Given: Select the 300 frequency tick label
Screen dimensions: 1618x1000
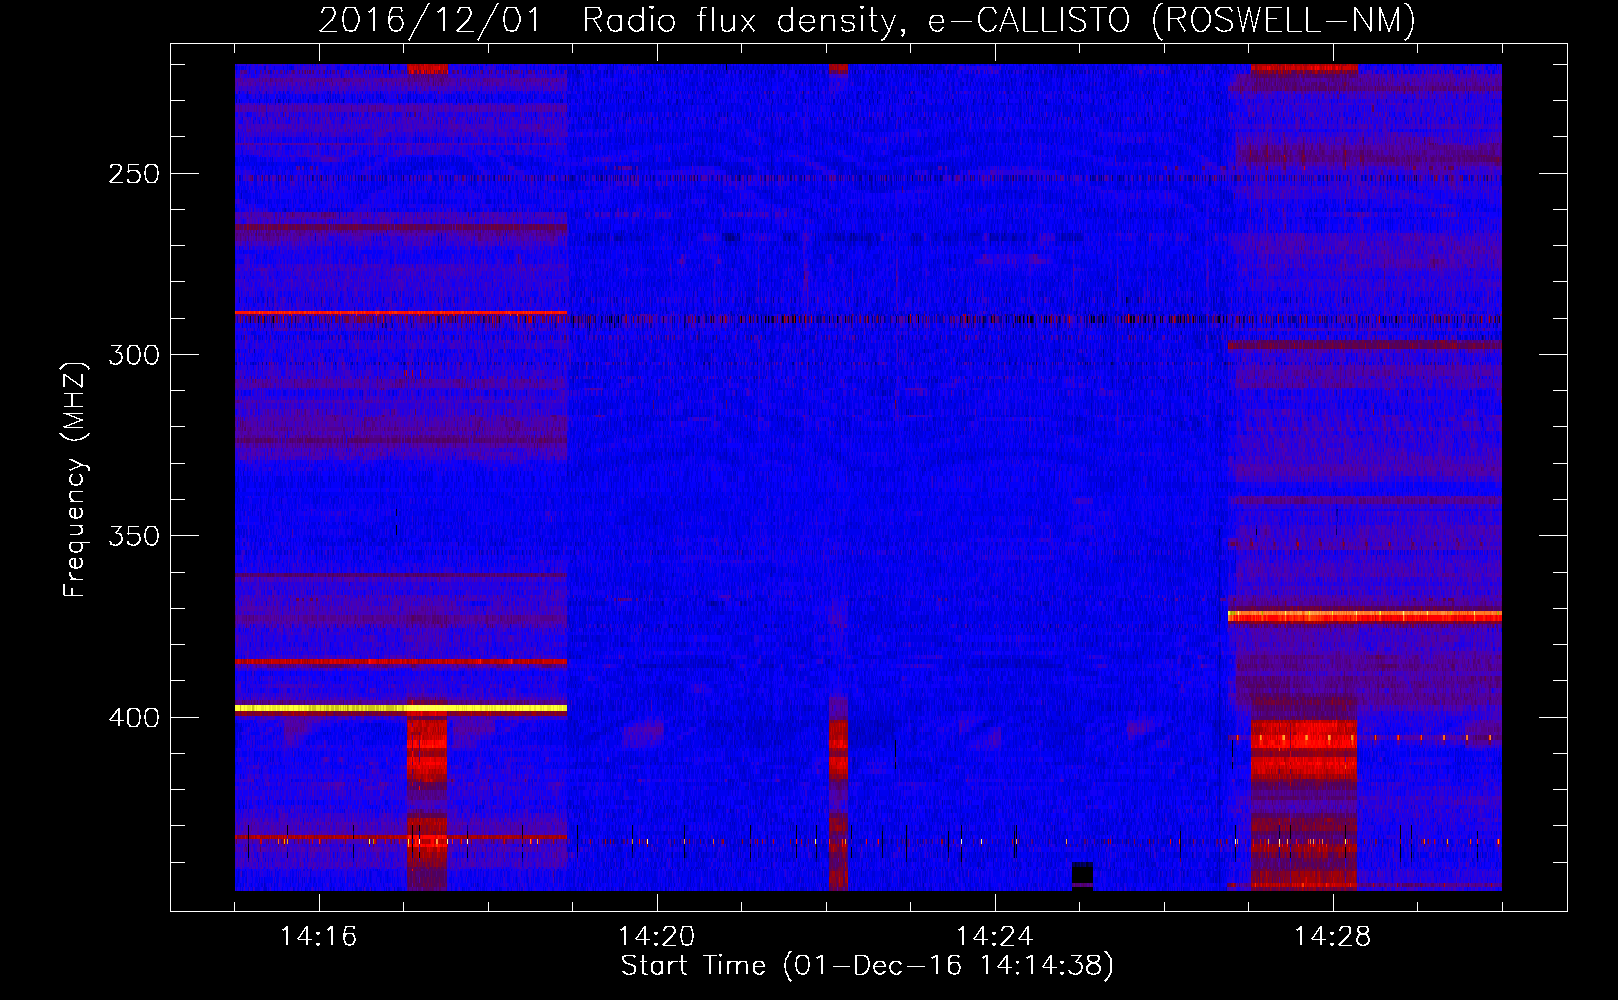Looking at the screenshot, I should tap(134, 355).
